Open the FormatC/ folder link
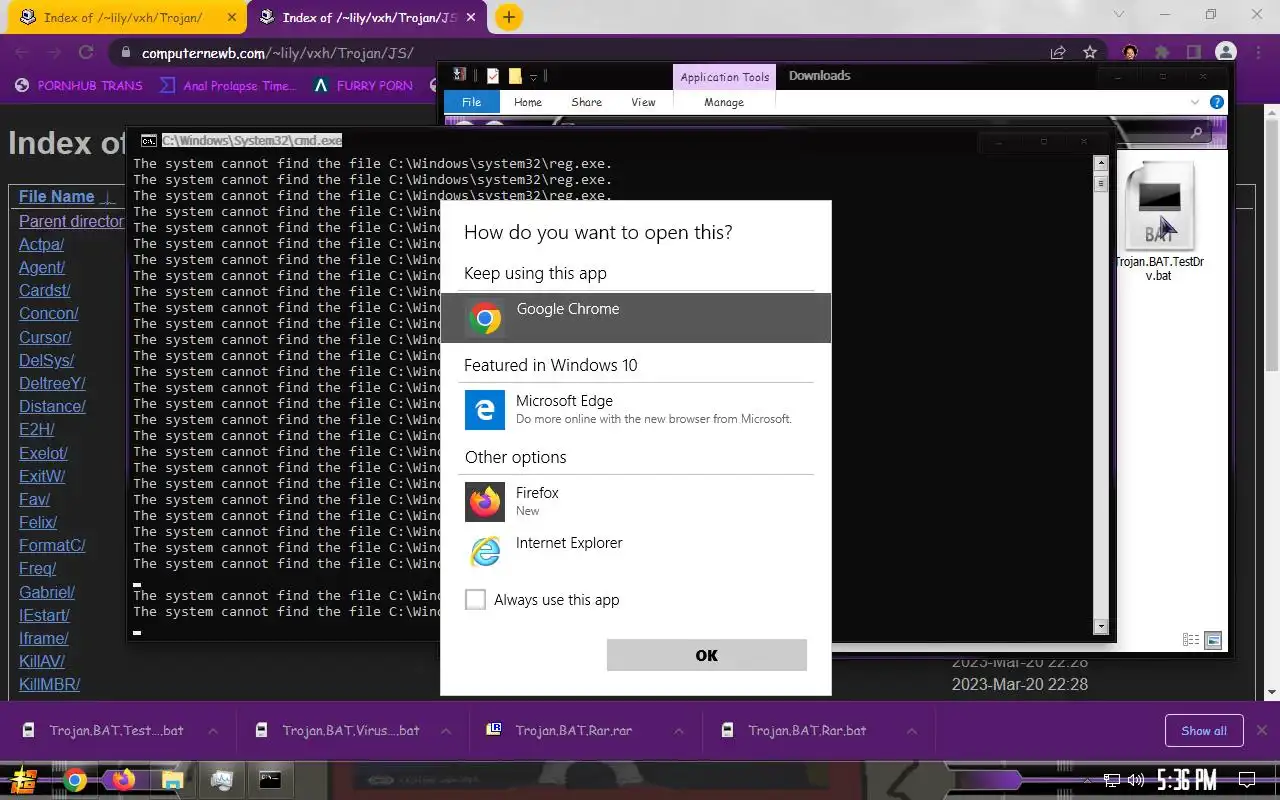The width and height of the screenshot is (1280, 800). click(x=52, y=545)
